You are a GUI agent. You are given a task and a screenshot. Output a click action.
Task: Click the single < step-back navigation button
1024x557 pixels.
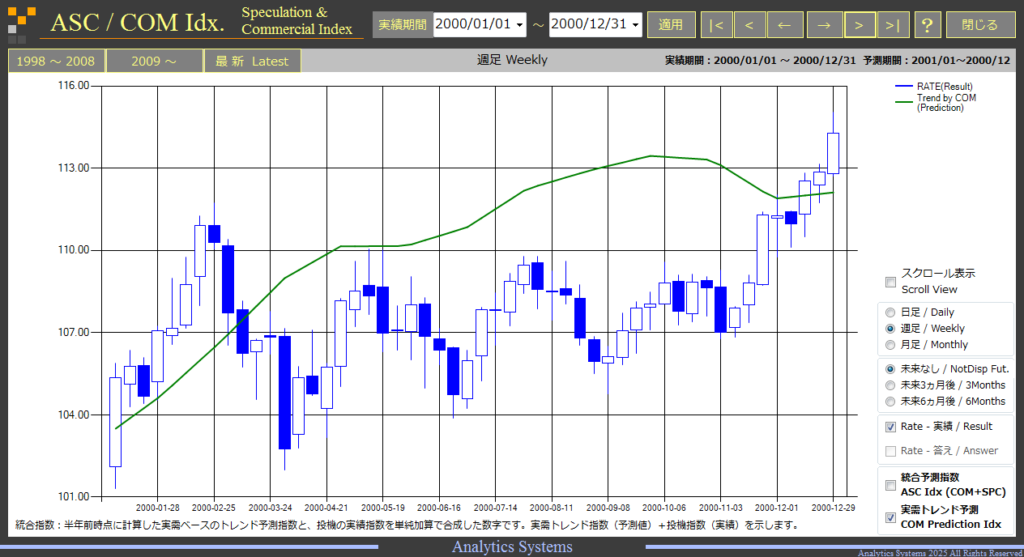[749, 25]
